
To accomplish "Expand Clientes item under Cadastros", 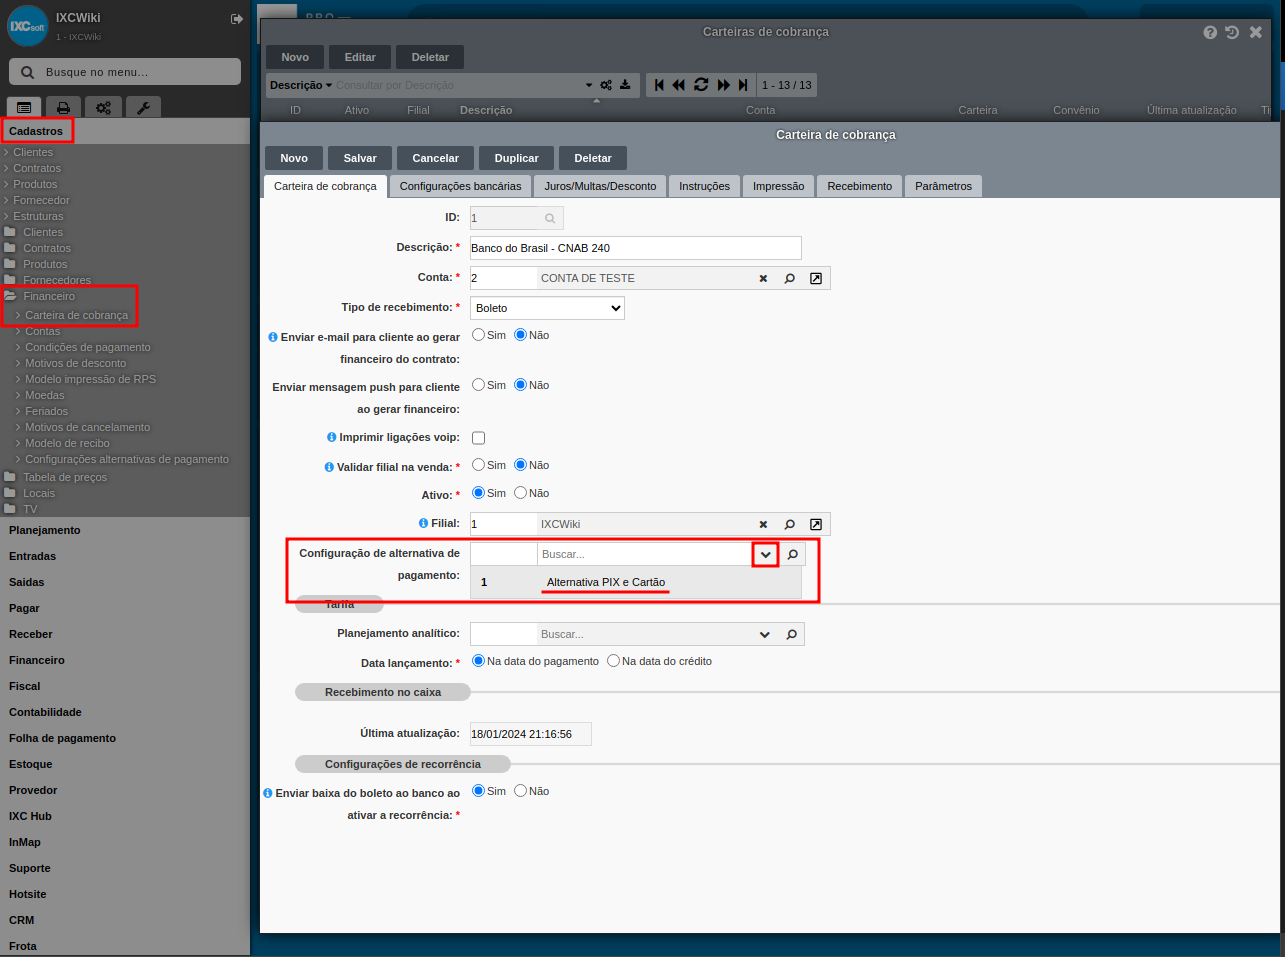I will (x=33, y=152).
